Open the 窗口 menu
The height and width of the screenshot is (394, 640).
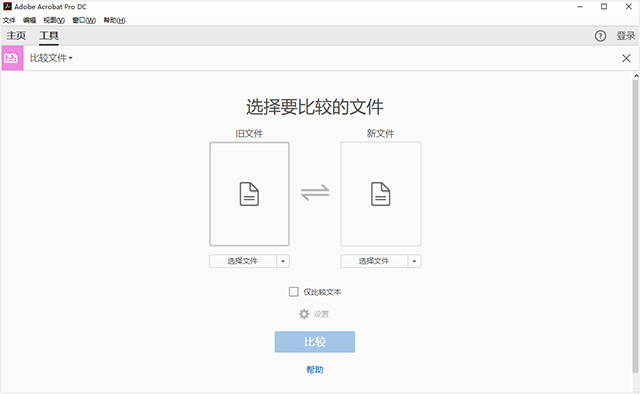tap(84, 20)
